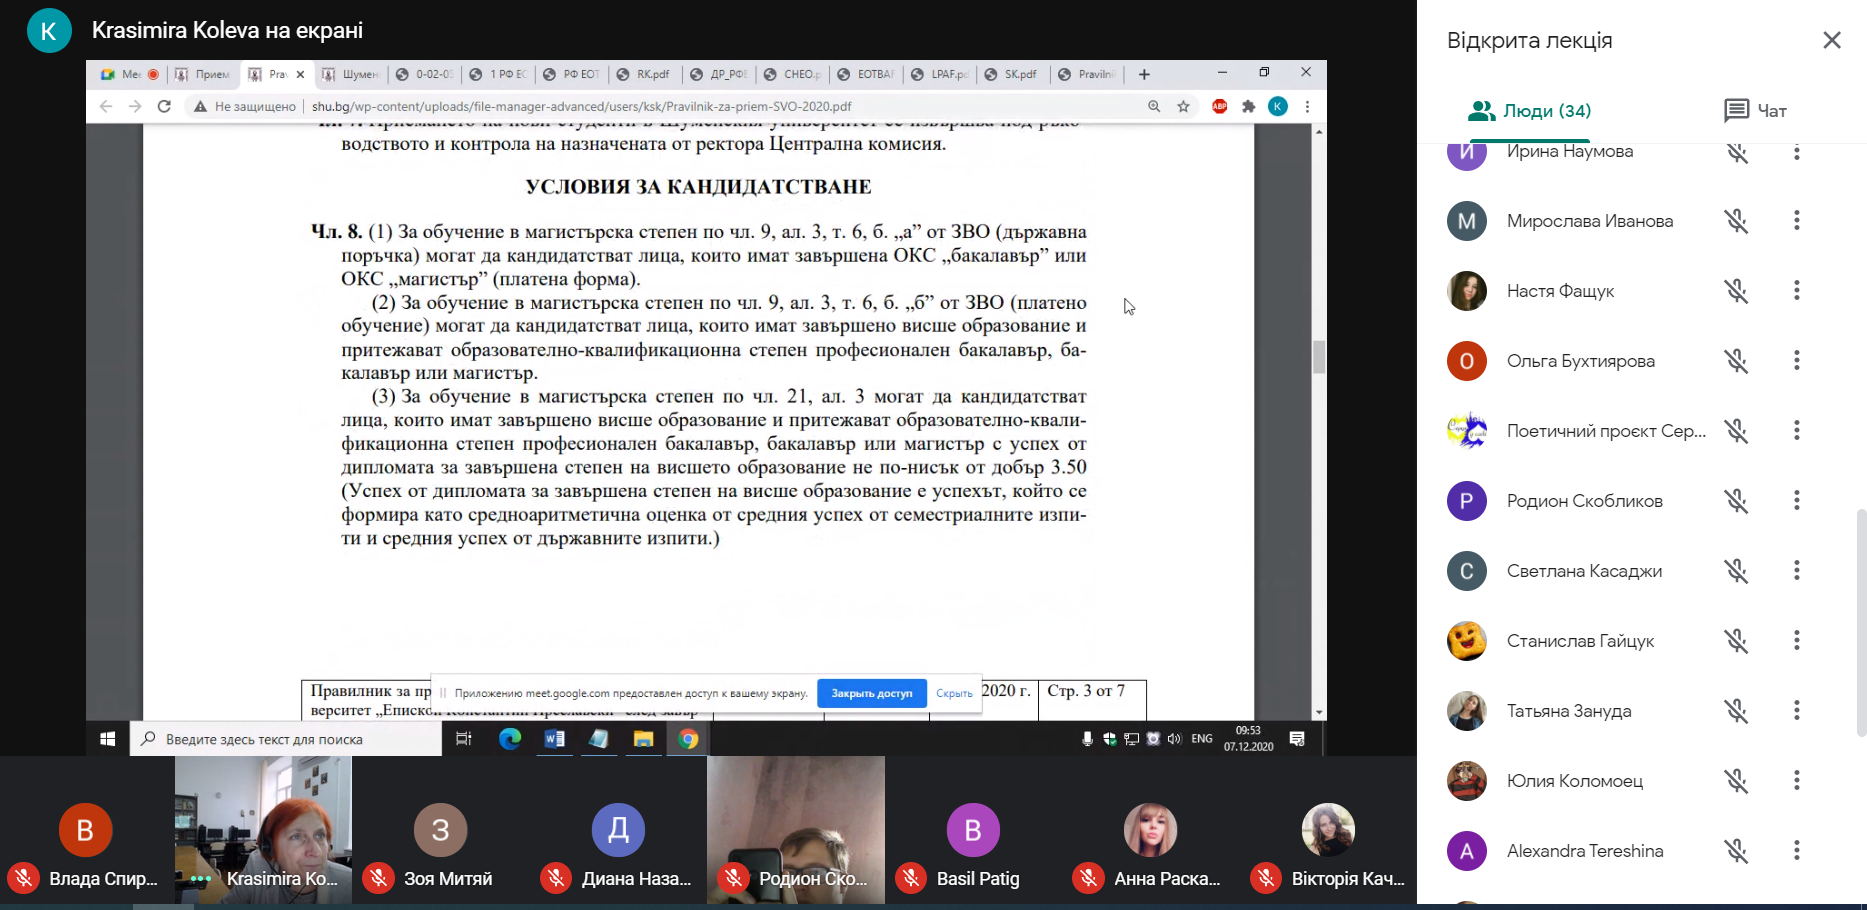Viewport: 1867px width, 910px height.
Task: Click the Закрыть доступ button
Action: click(871, 693)
